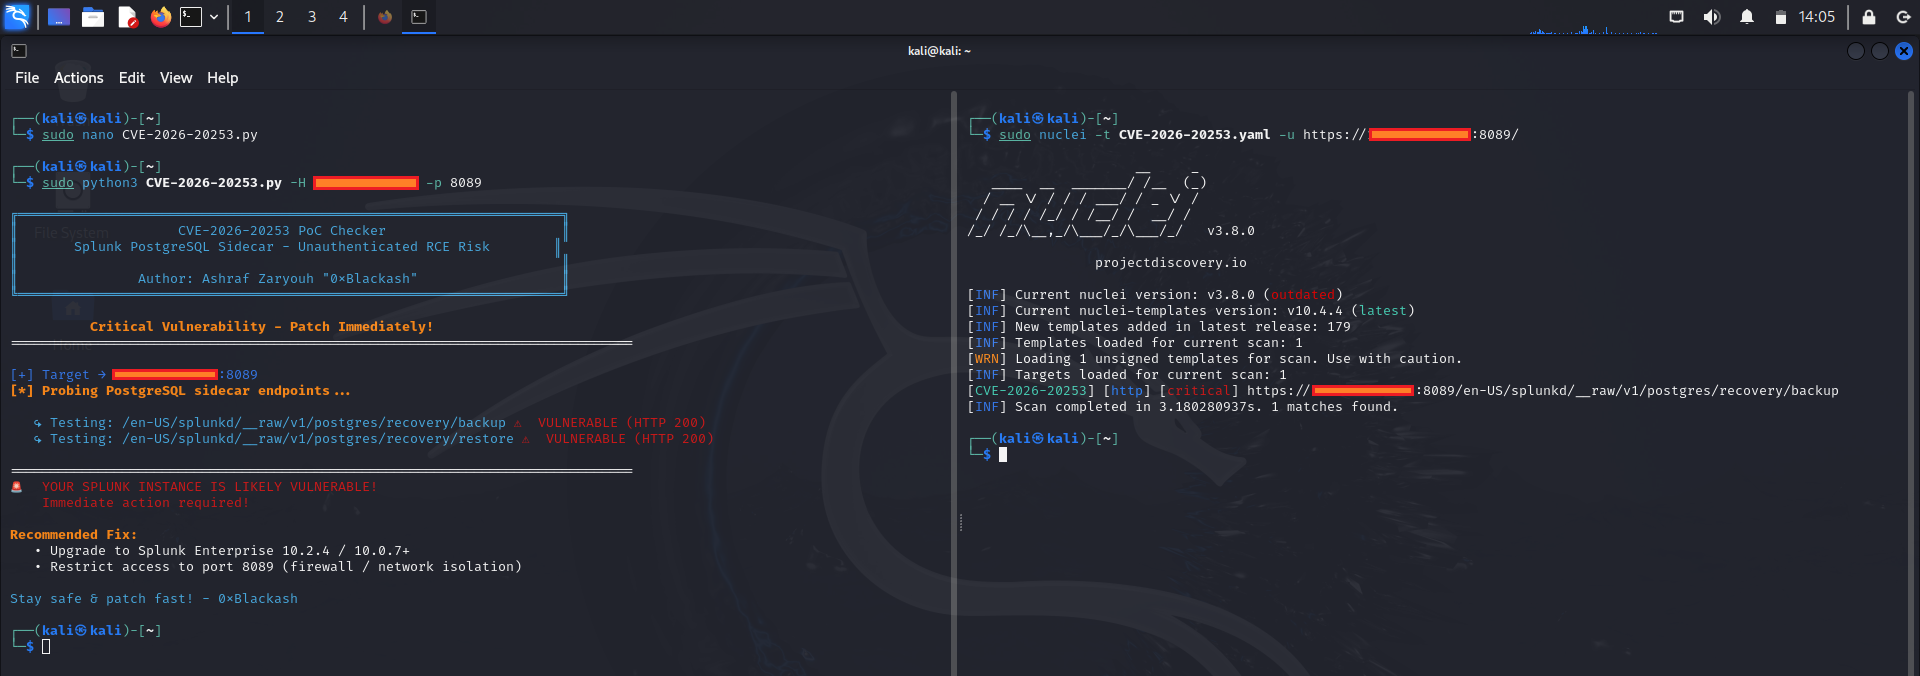This screenshot has width=1920, height=676.
Task: Switch to workspace 1
Action: point(248,17)
